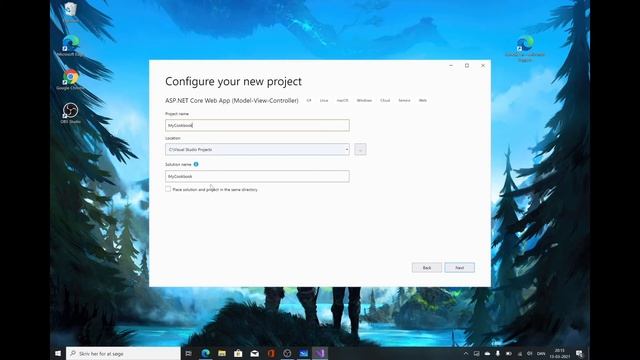Image resolution: width=640 pixels, height=360 pixels.
Task: Click microphone icon in system tray
Action: [498, 353]
